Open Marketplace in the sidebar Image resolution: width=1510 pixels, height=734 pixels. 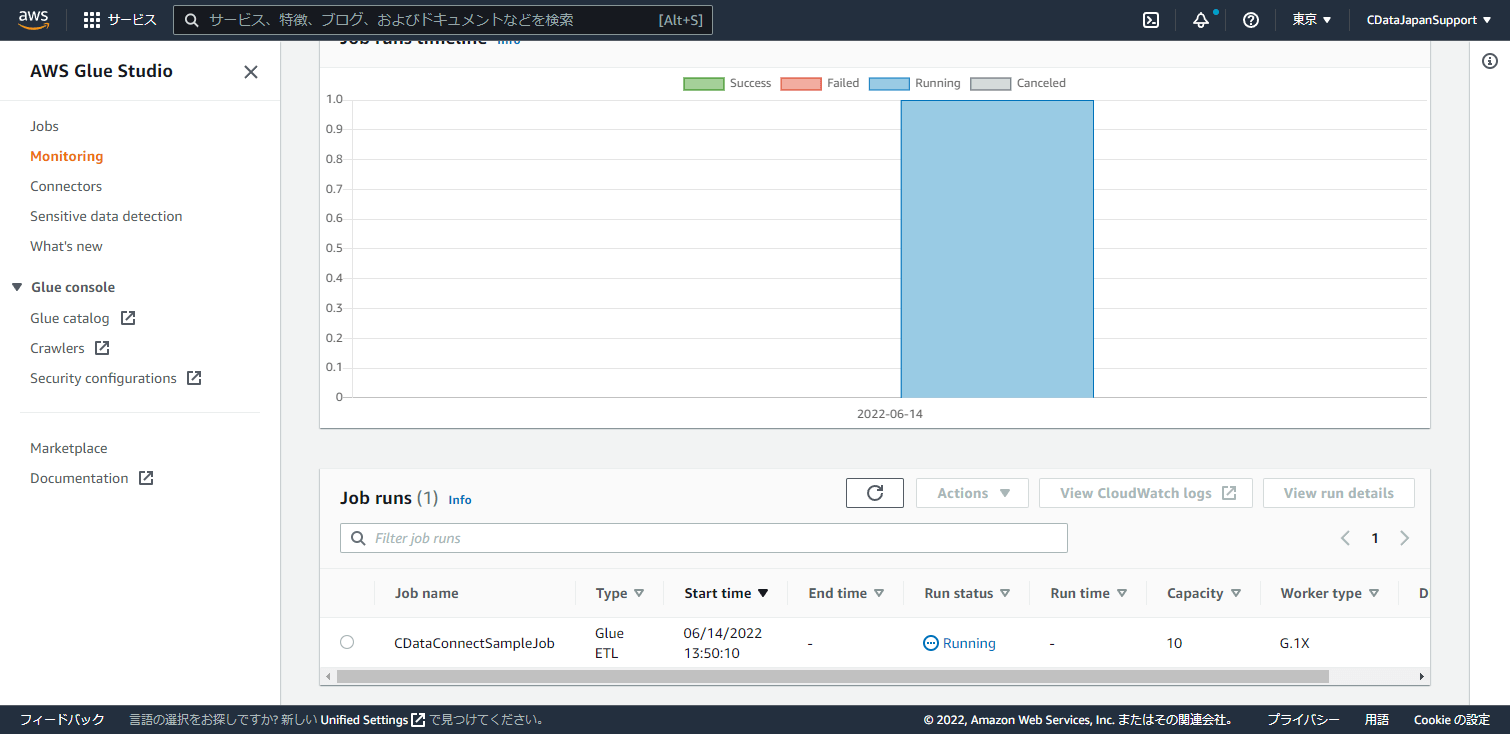[x=69, y=448]
